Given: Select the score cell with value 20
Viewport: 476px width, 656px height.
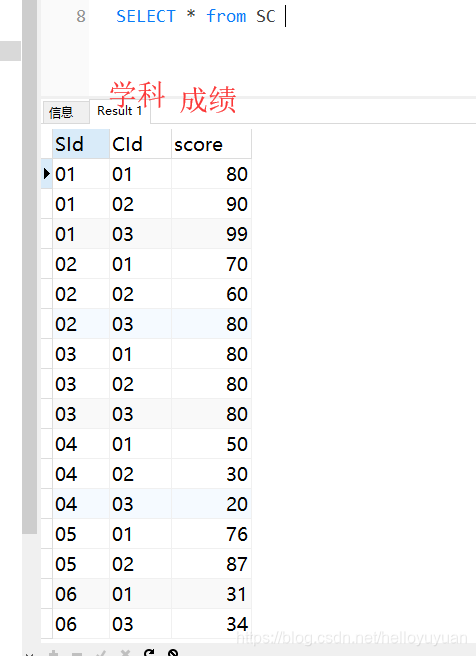Looking at the screenshot, I should point(211,504).
